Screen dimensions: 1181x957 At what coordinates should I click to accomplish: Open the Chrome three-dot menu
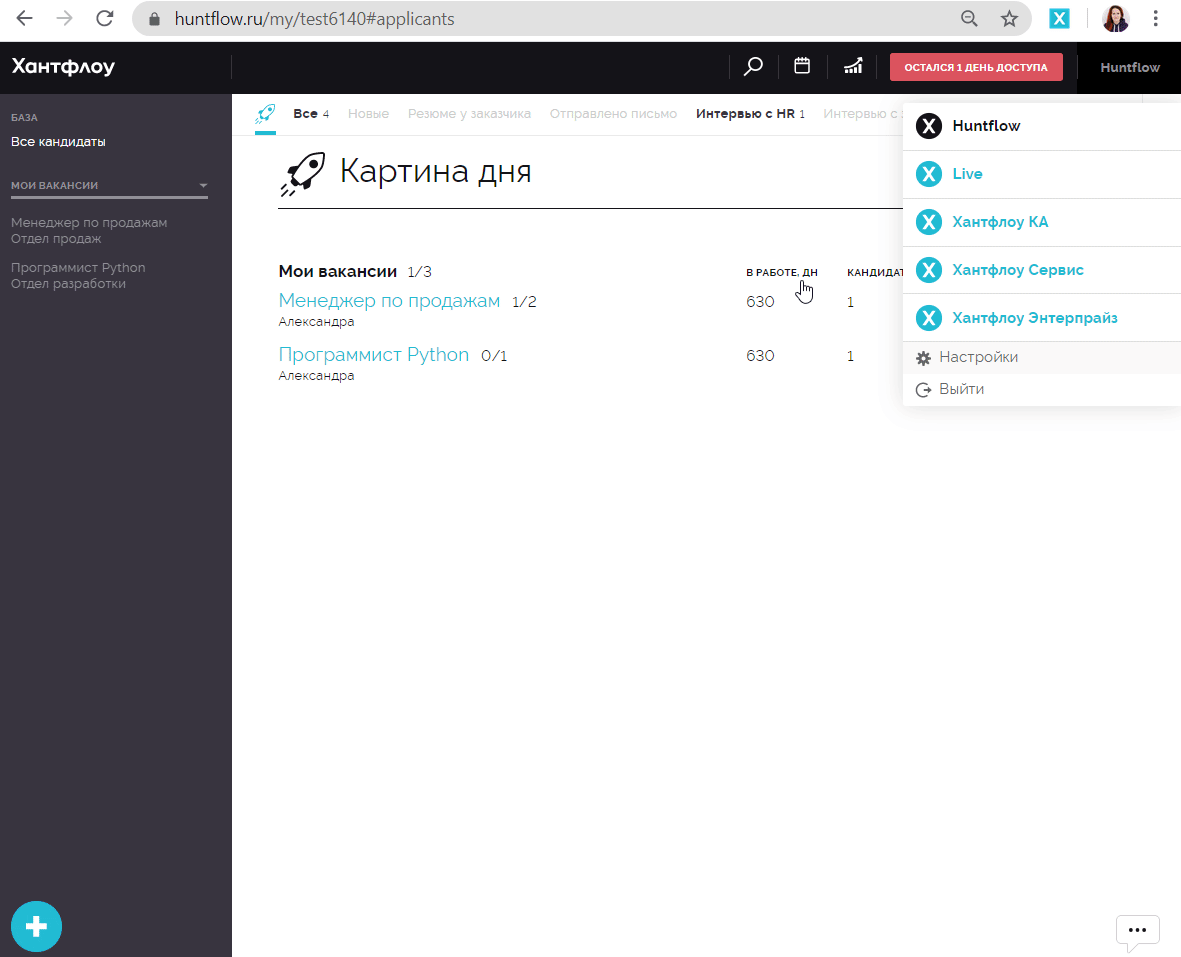click(x=1155, y=18)
